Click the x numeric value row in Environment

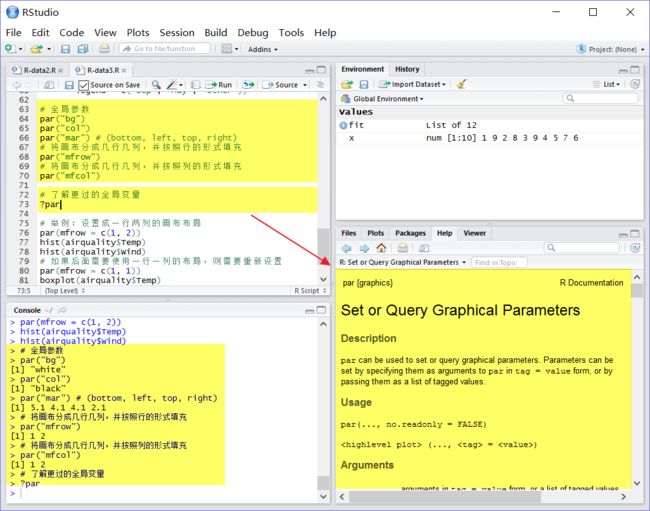(x=490, y=138)
